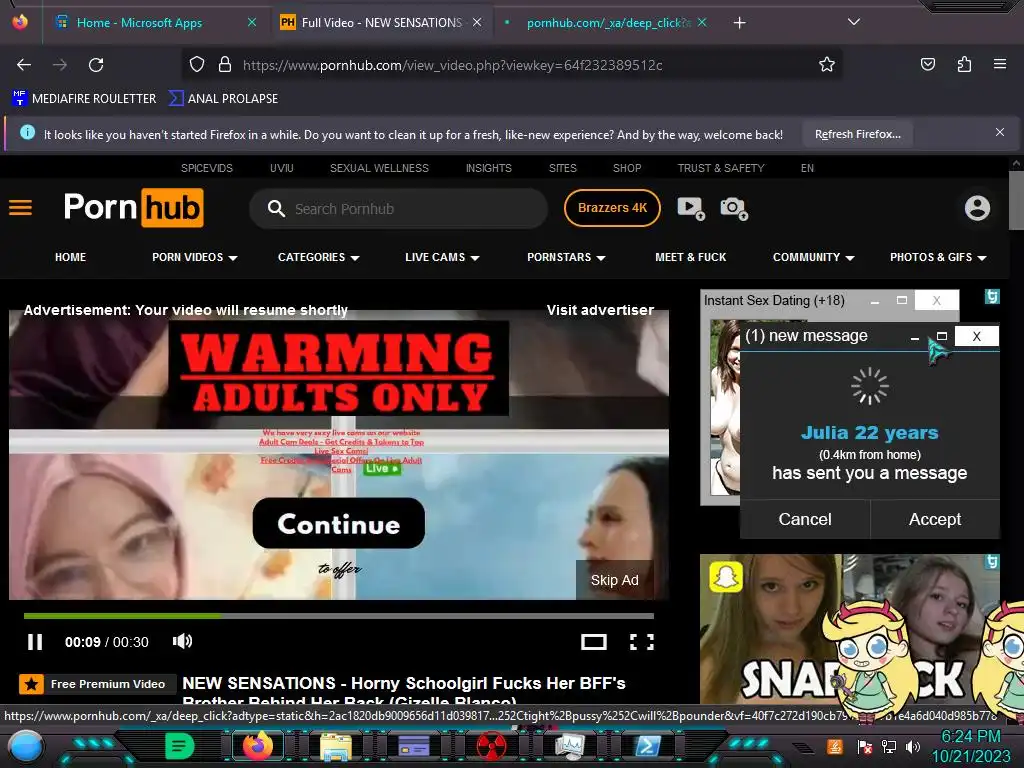Click Visit advertiser link
Screen dimensions: 1024x768
point(600,310)
